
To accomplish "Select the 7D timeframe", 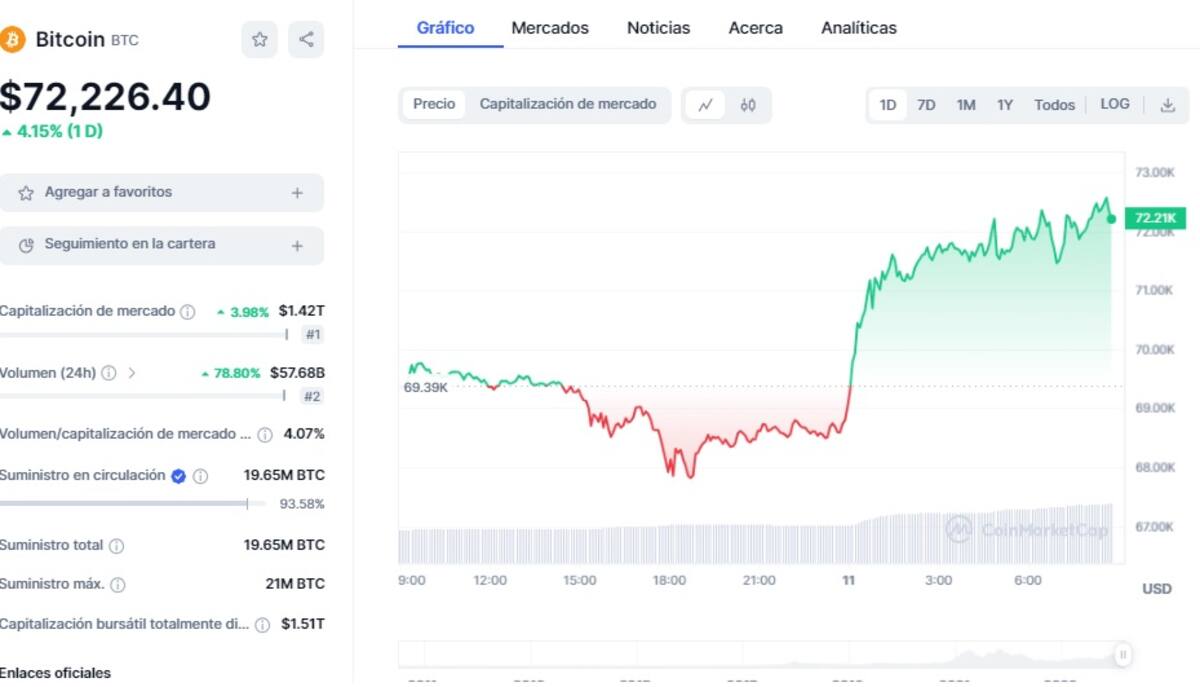I will (926, 104).
